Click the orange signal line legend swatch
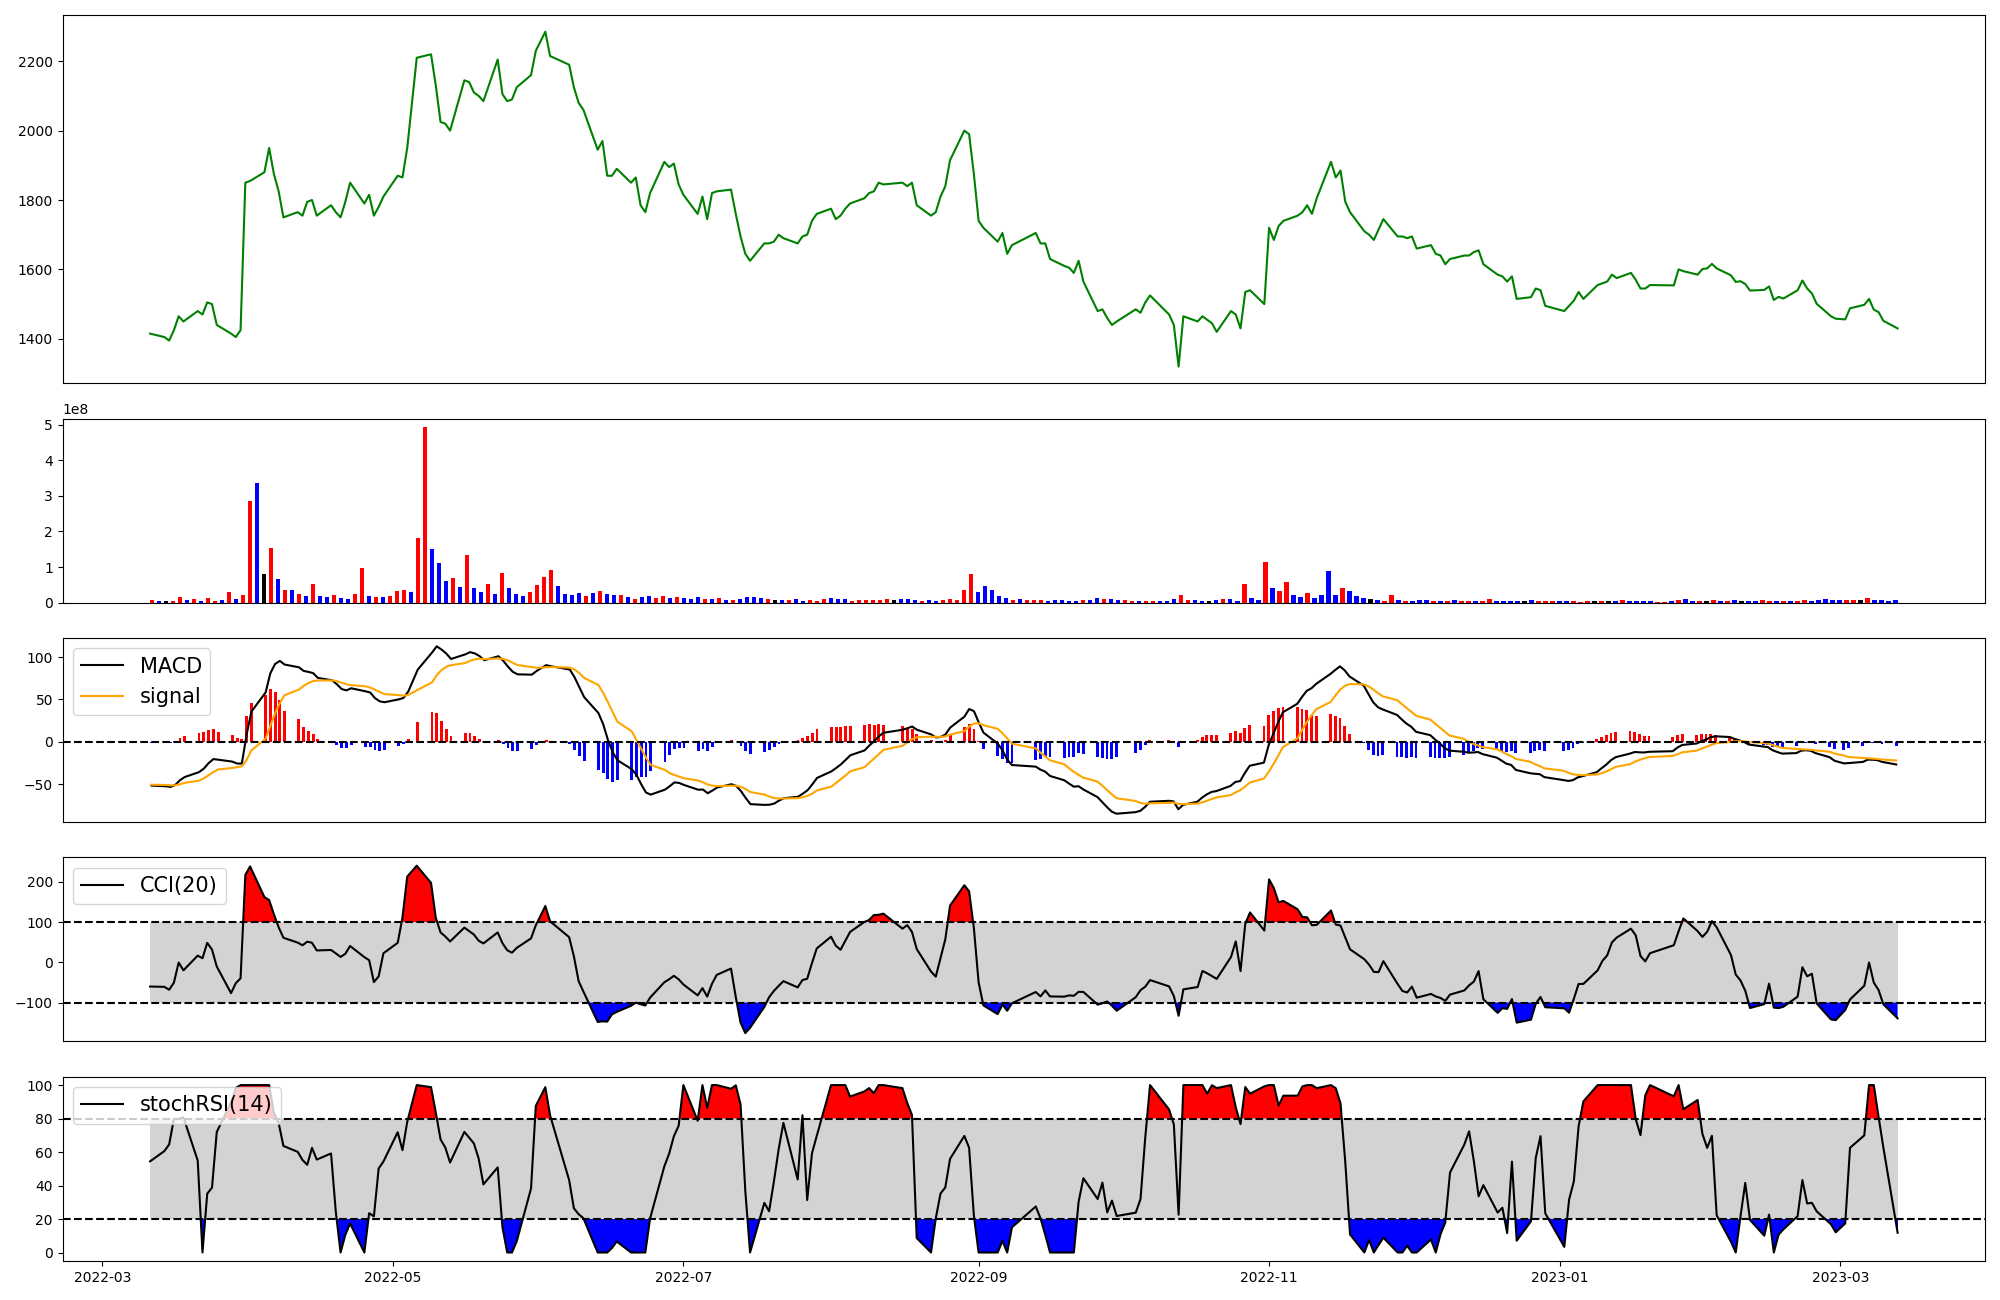This screenshot has width=2000, height=1300. click(x=102, y=696)
